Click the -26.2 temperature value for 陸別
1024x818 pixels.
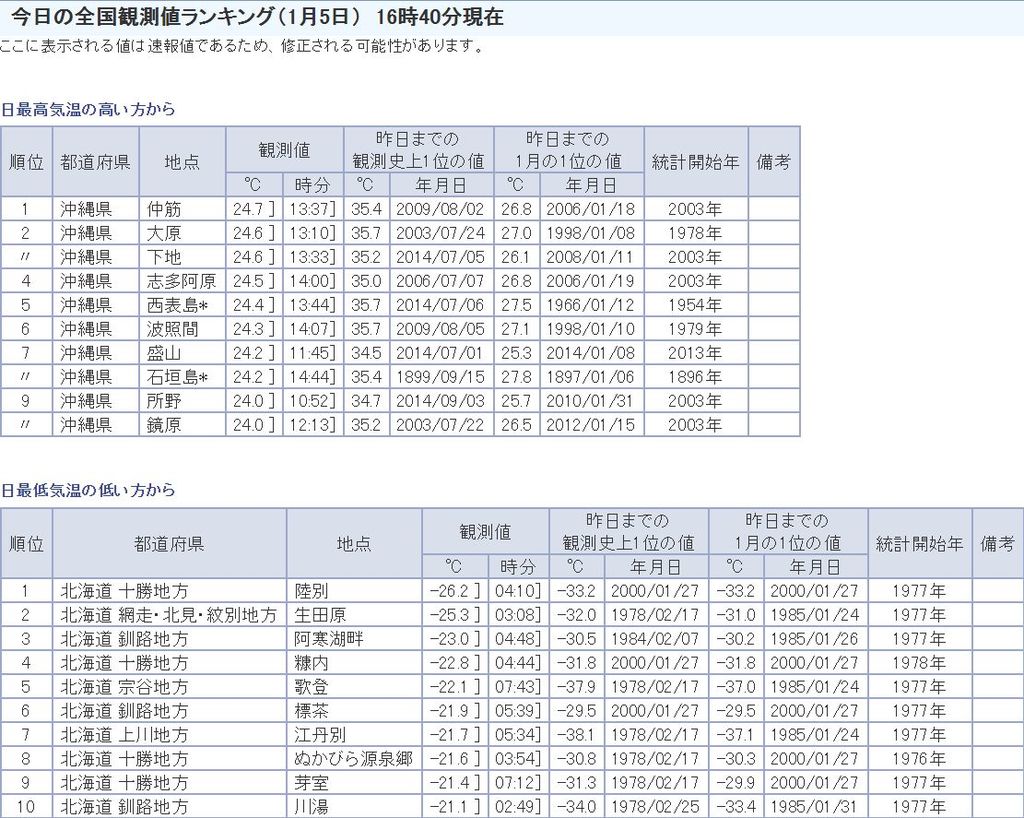(450, 591)
